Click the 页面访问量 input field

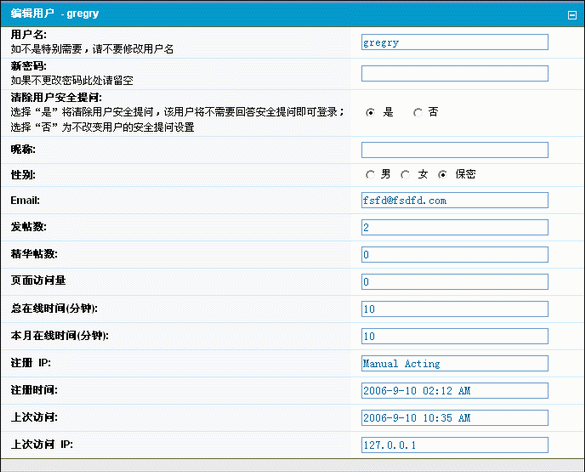click(x=455, y=282)
